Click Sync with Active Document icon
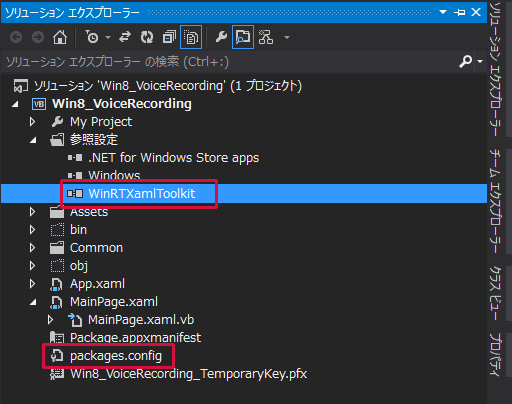The image size is (512, 404). tap(125, 37)
